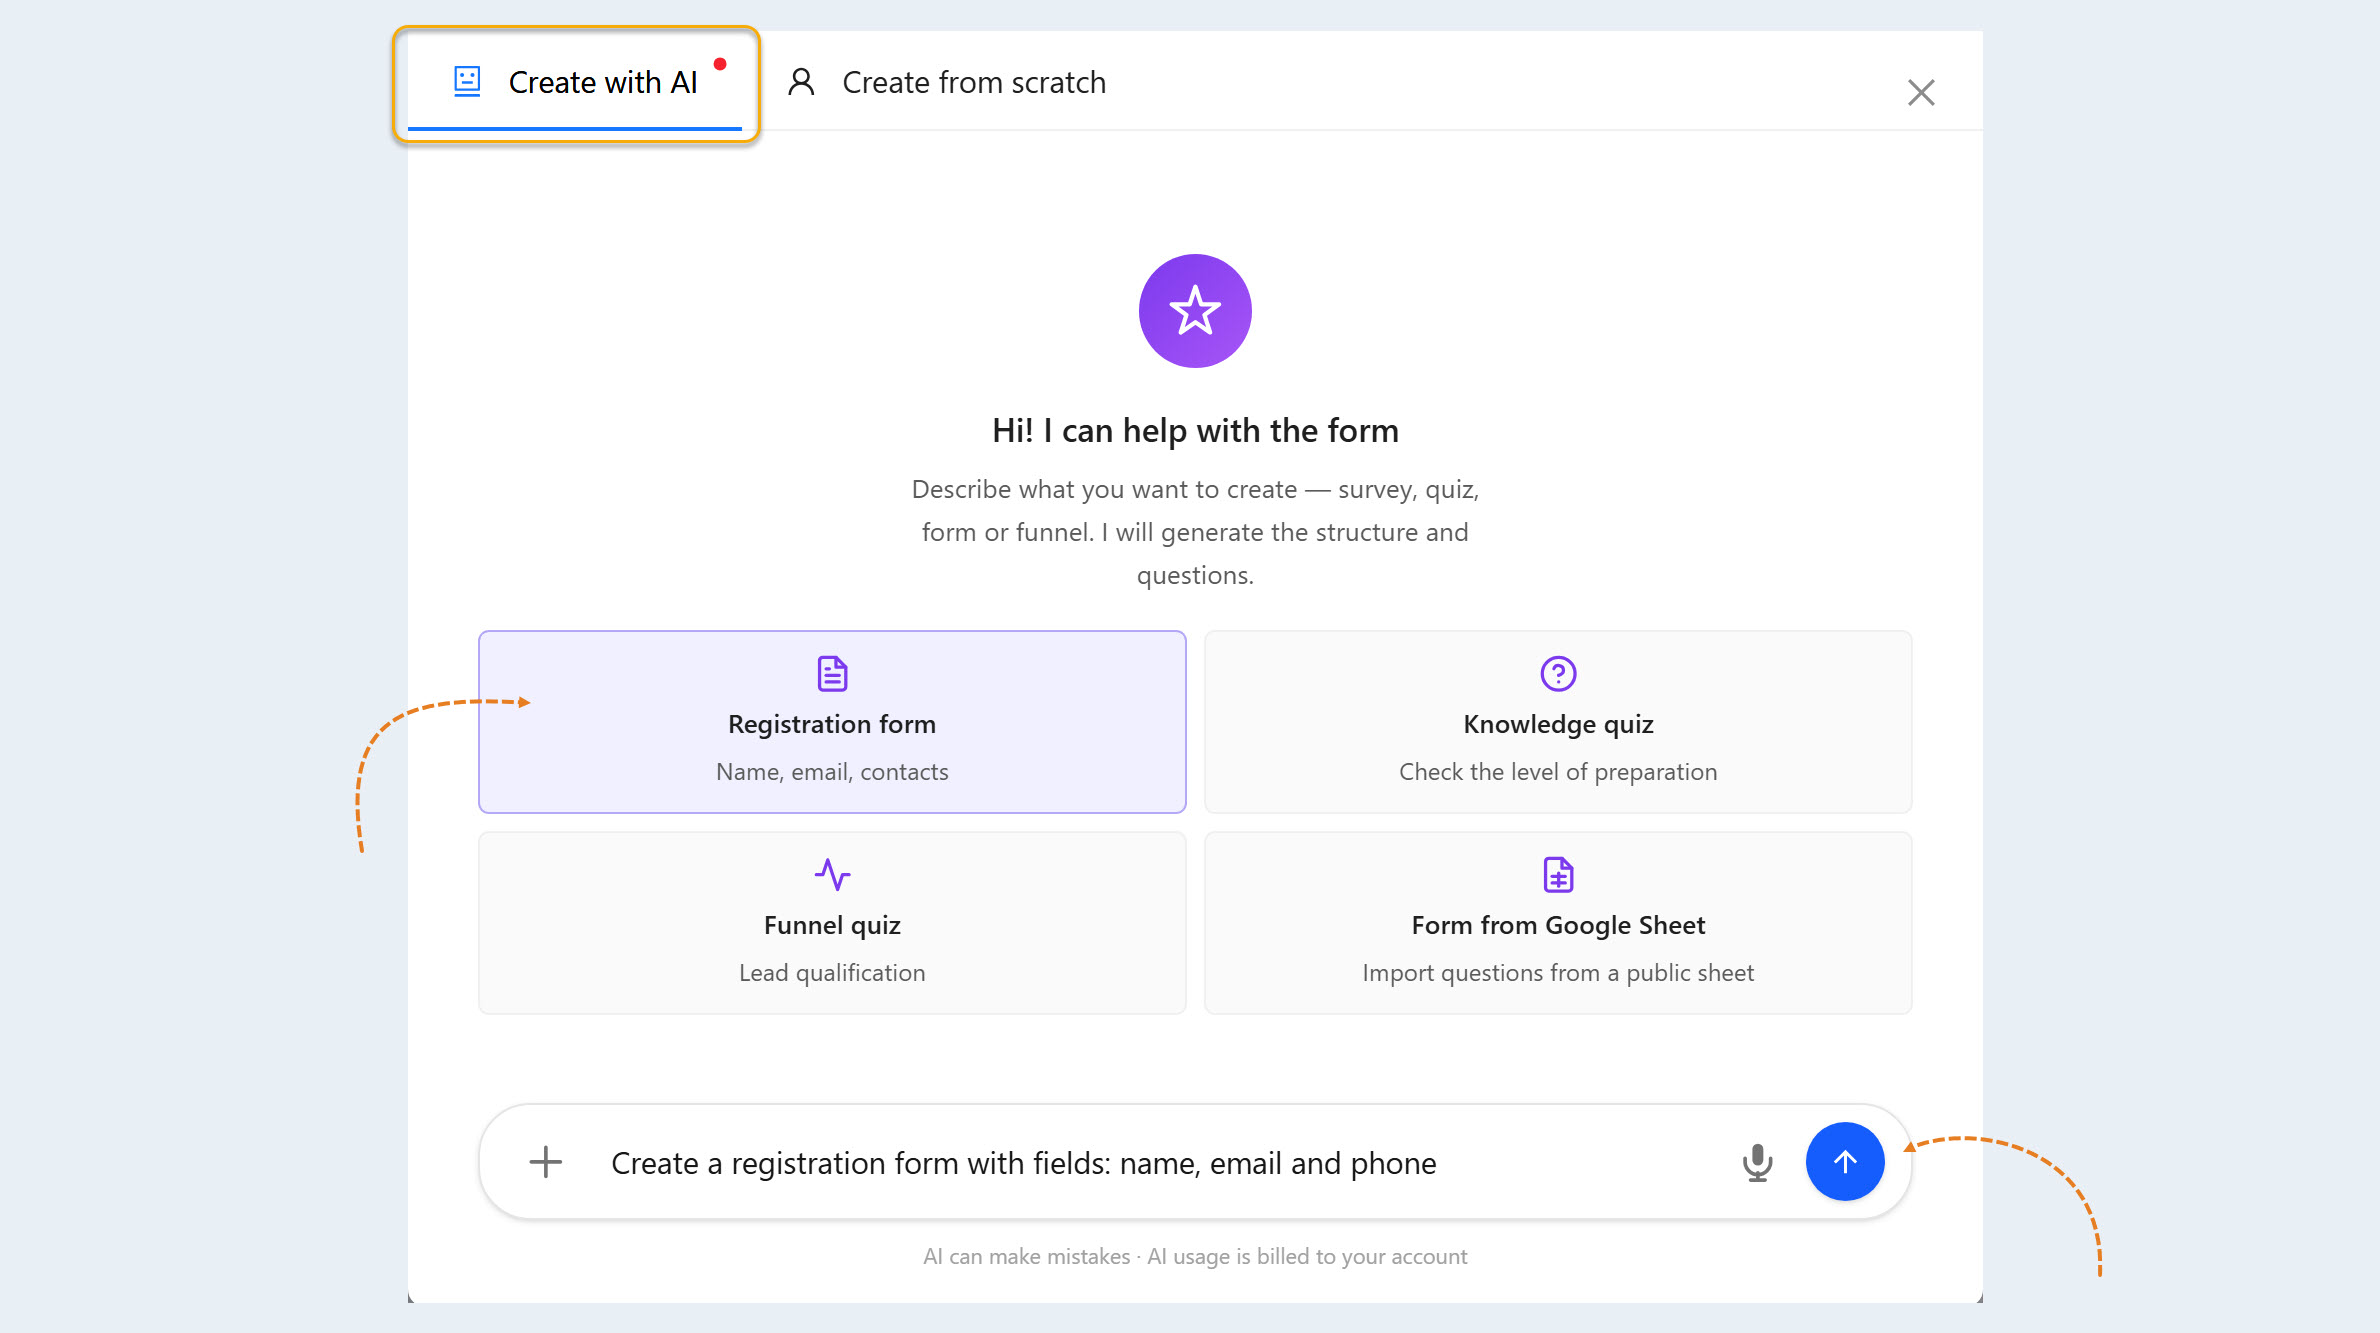Send the prompt with the blue arrow button

[x=1845, y=1161]
